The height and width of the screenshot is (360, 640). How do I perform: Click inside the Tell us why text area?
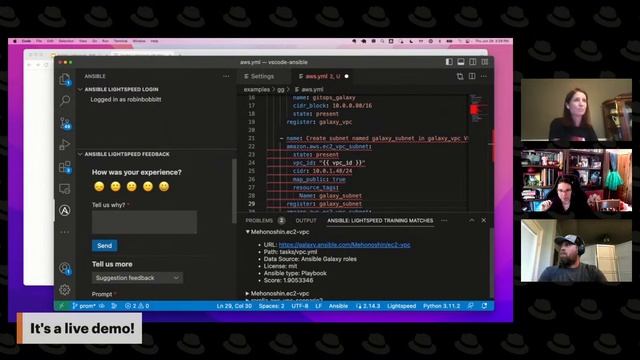click(x=144, y=222)
